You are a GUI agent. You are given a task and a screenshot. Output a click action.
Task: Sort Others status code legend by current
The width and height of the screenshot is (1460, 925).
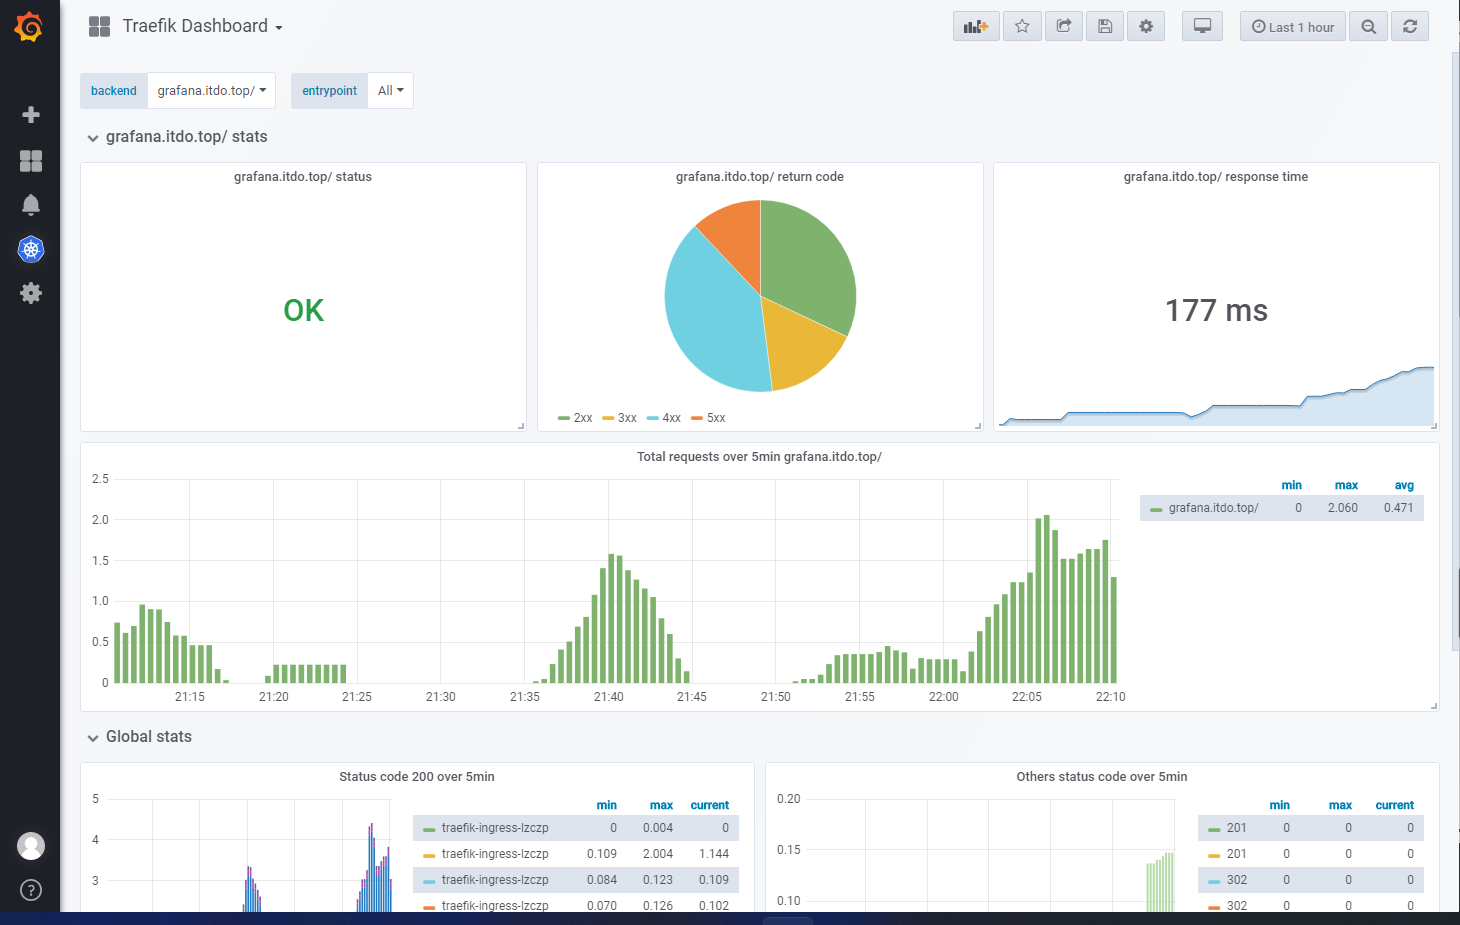pyautogui.click(x=1395, y=805)
